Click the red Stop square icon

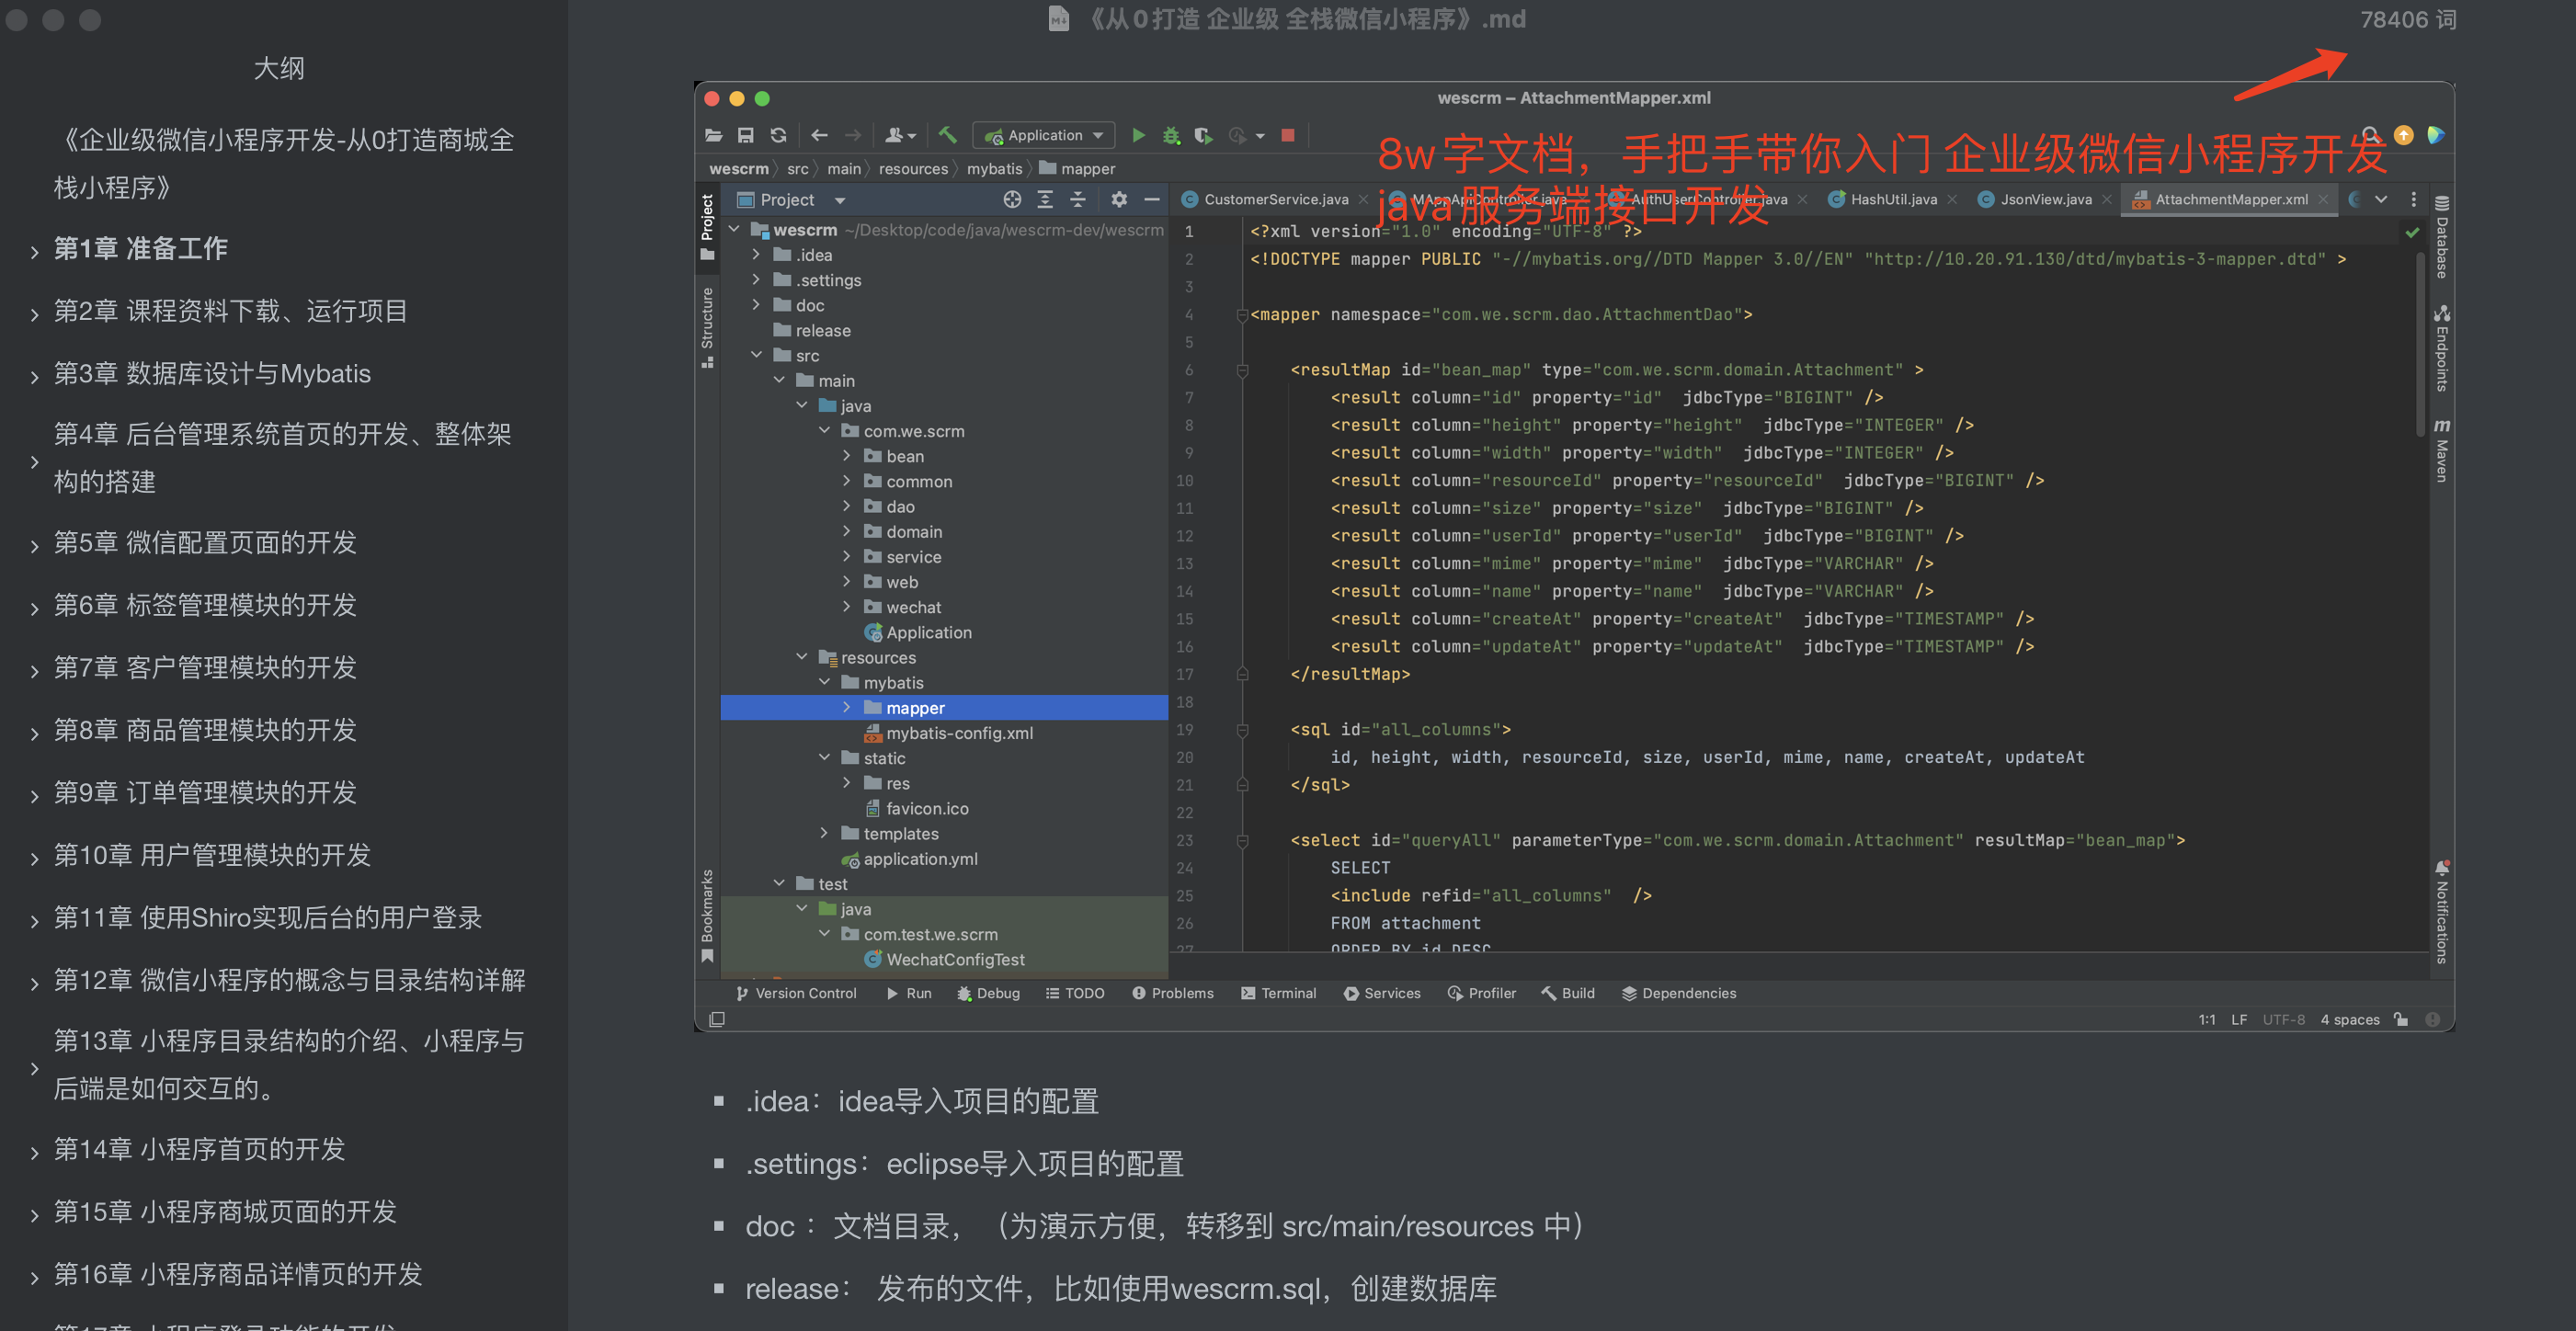(1288, 135)
